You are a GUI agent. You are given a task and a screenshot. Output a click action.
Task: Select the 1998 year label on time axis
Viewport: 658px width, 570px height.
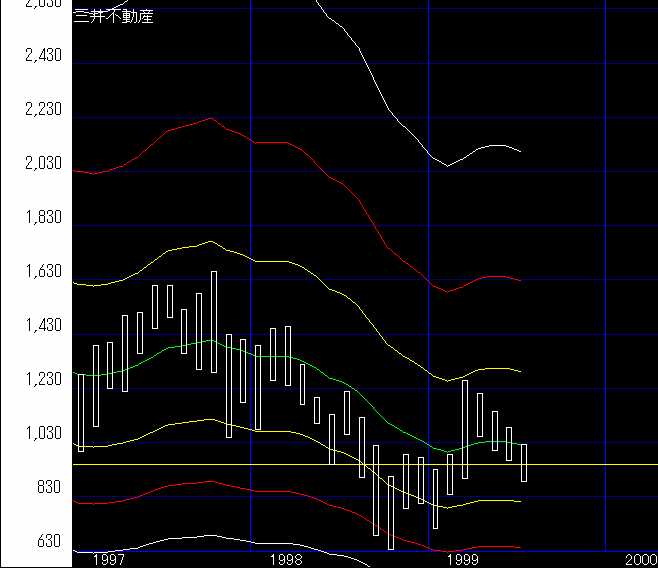coord(286,559)
